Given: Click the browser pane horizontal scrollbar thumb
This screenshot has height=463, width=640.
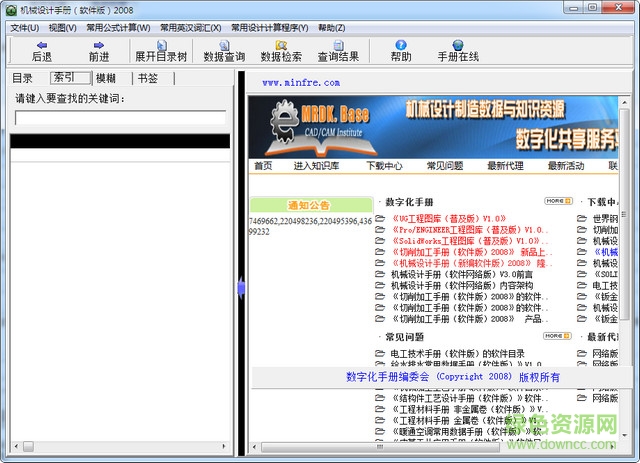Looking at the screenshot, I should click(380, 447).
